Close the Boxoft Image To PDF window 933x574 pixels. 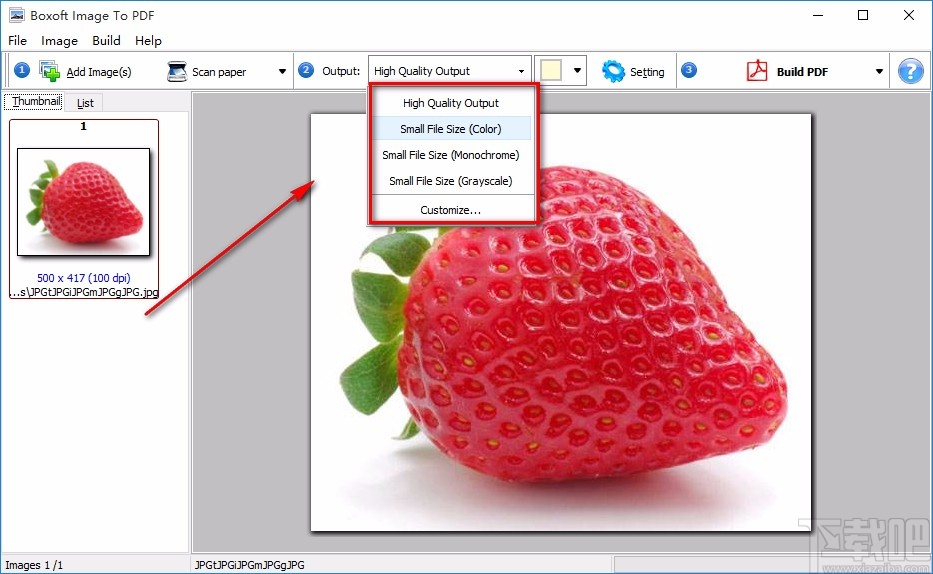(909, 15)
